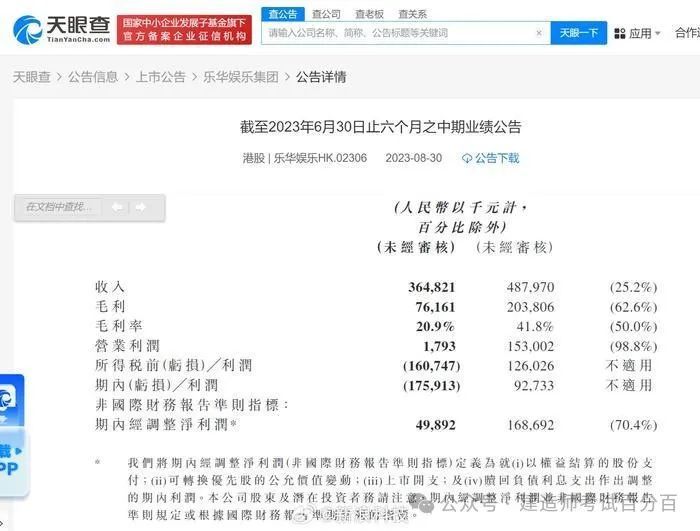Open the 合作 menu item

pos(688,33)
